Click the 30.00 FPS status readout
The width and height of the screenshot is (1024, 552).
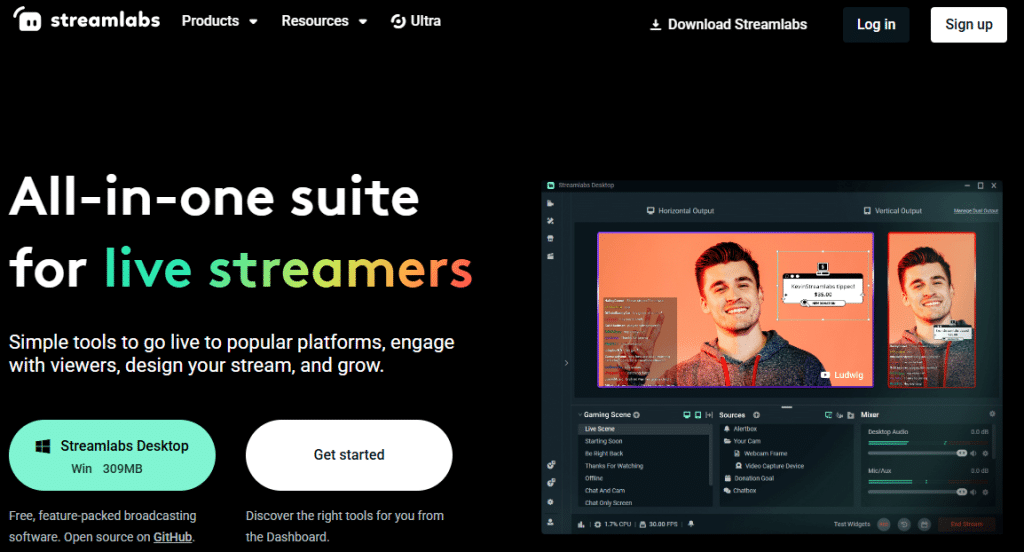click(x=658, y=524)
